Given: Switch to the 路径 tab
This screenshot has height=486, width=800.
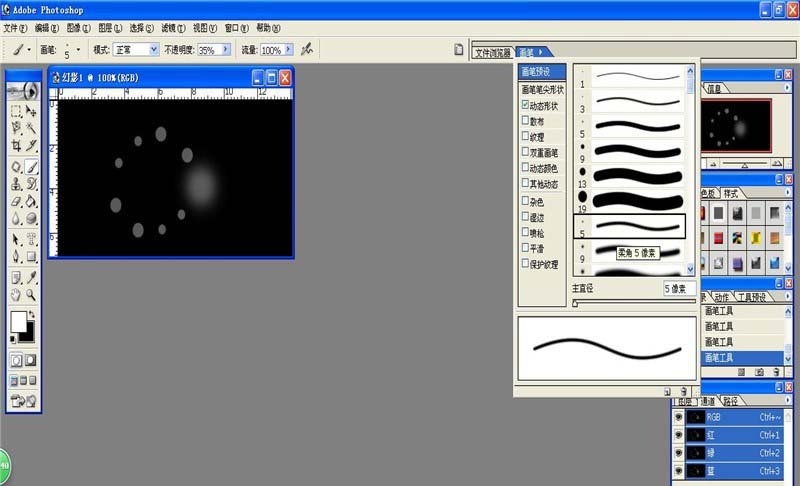Looking at the screenshot, I should 730,401.
